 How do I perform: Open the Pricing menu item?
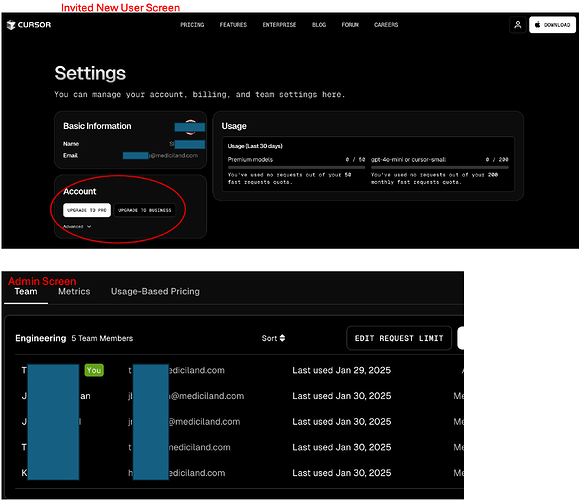tap(192, 25)
